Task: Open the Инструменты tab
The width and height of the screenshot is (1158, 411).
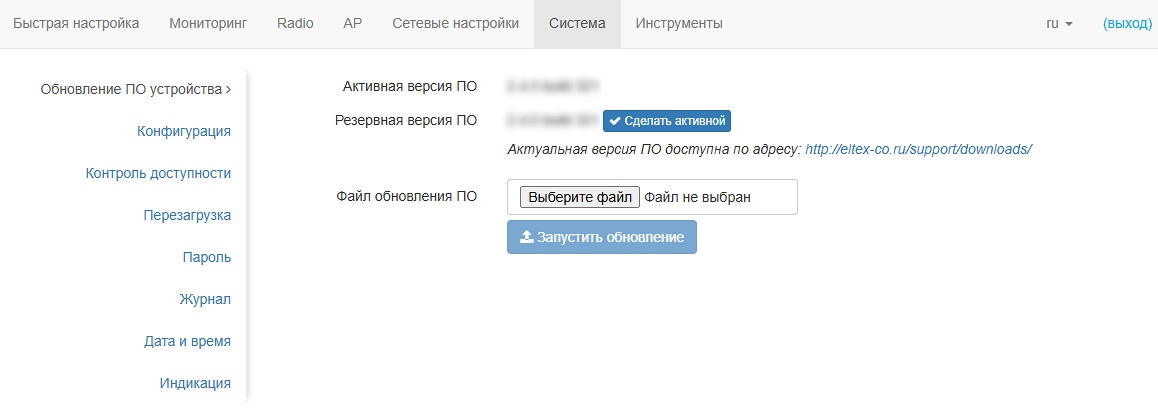Action: (x=679, y=23)
